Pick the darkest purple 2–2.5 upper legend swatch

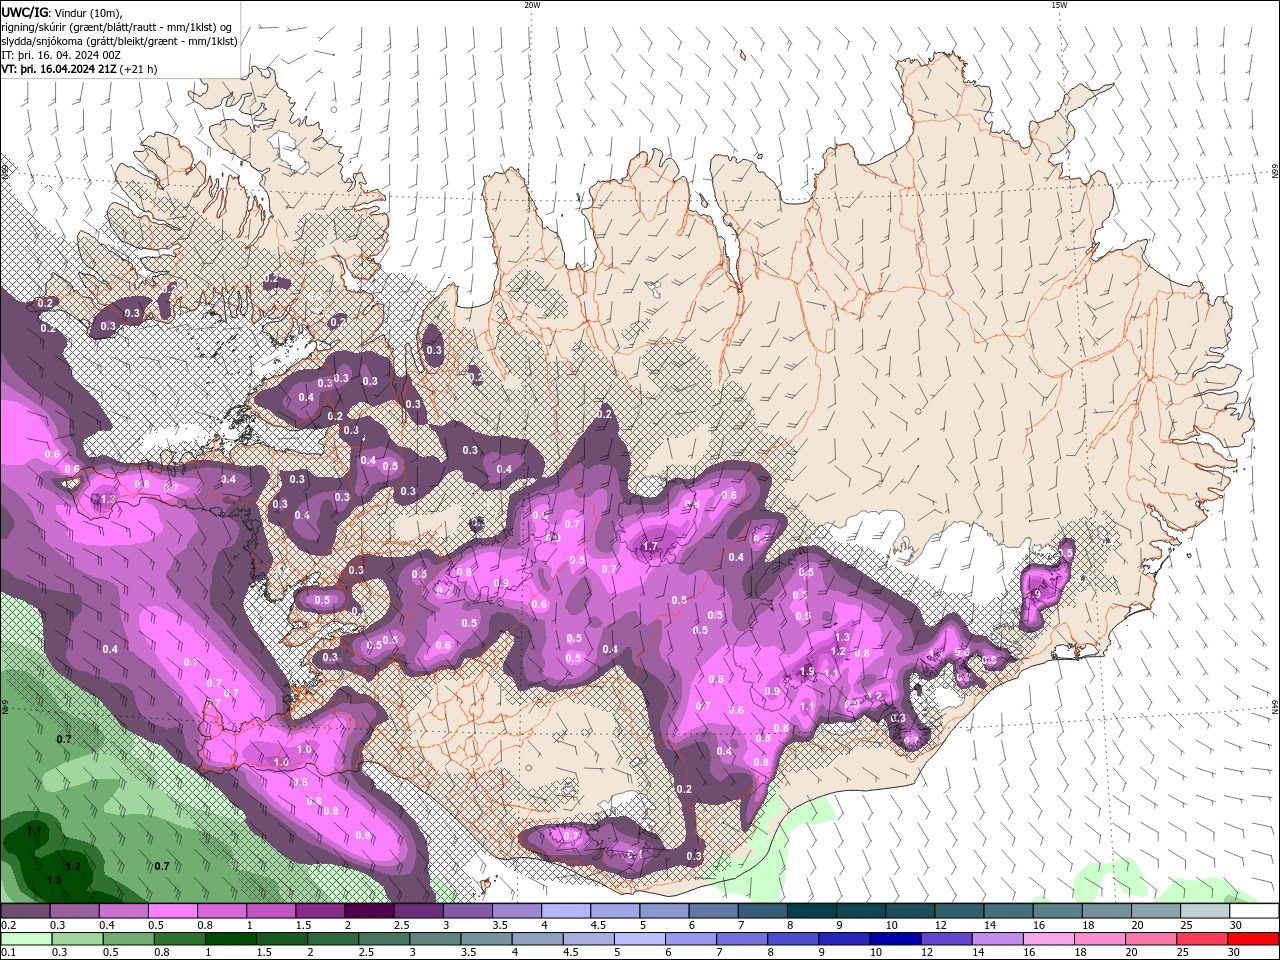click(369, 911)
